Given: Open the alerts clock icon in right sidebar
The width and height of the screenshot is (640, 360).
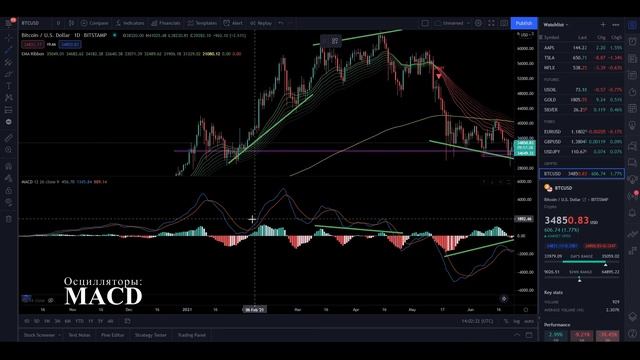Looking at the screenshot, I should [632, 42].
